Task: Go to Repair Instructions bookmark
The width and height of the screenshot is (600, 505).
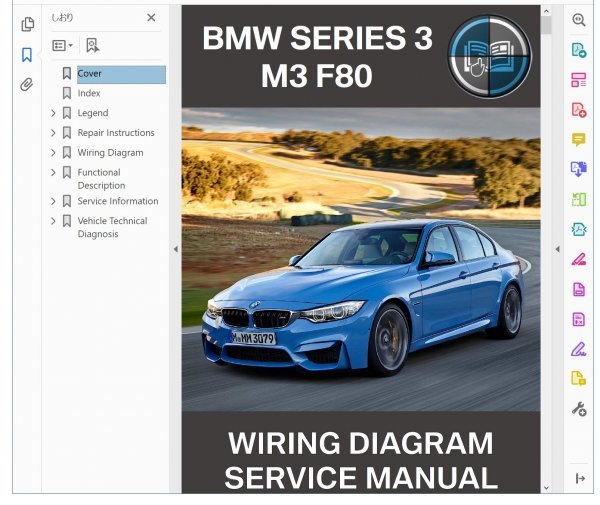Action: tap(116, 133)
